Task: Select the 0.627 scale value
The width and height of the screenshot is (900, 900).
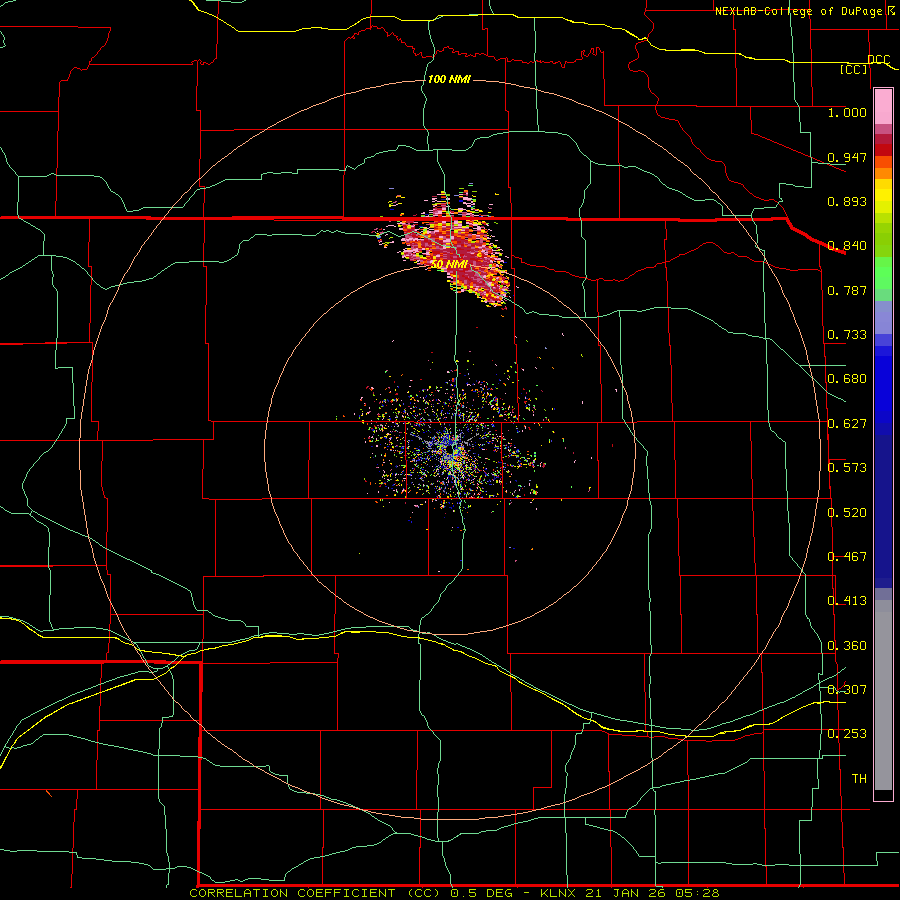Action: click(847, 424)
